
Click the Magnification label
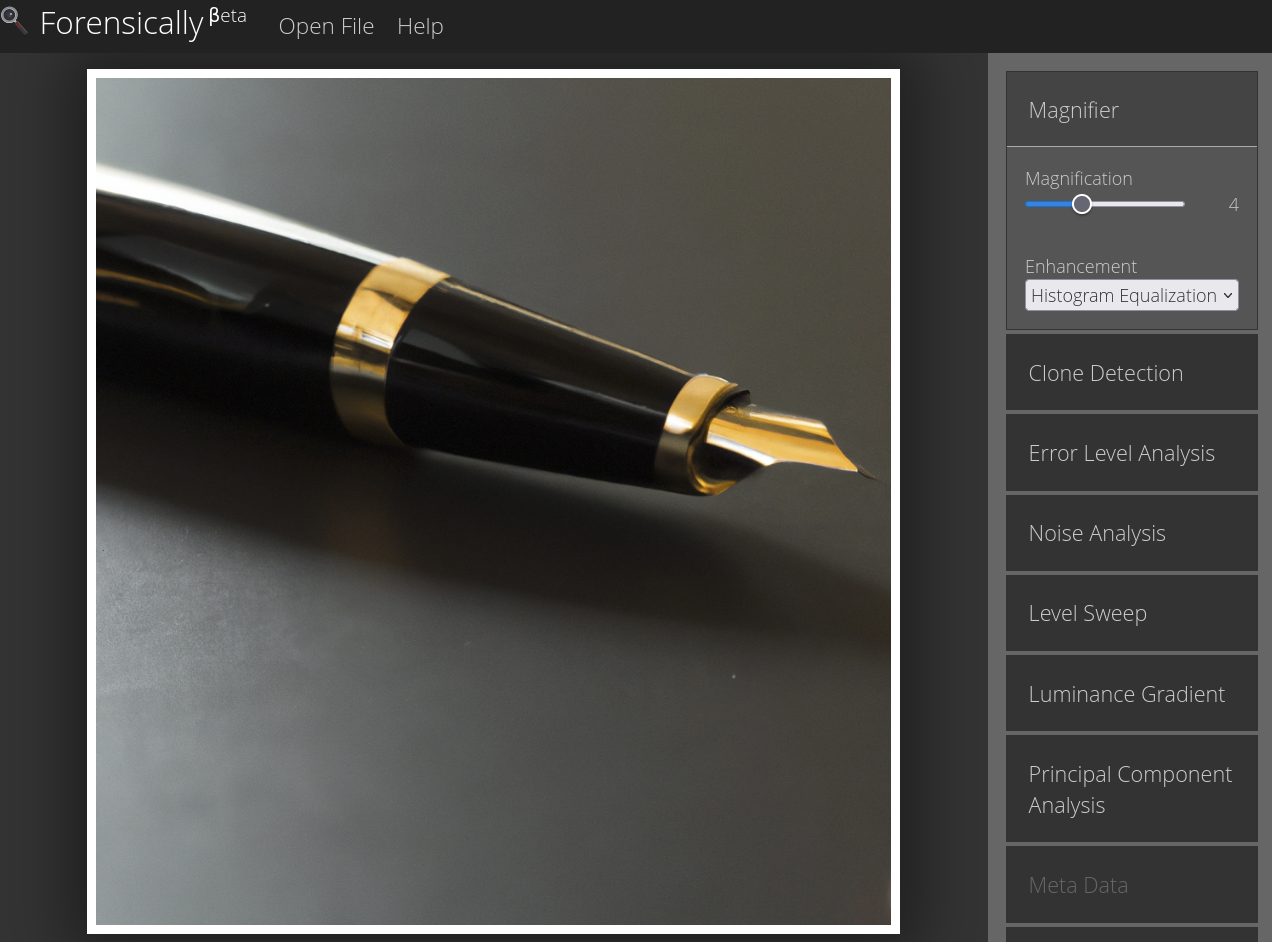pos(1079,178)
